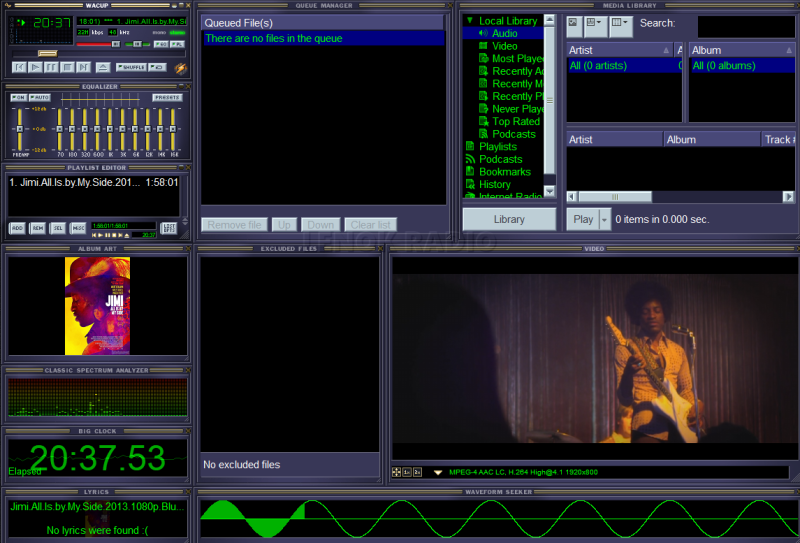Viewport: 800px width, 543px height.
Task: Select the All (0 albums) row
Action: point(742,65)
